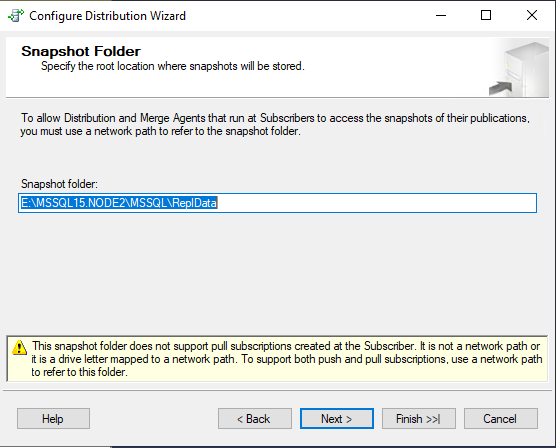Click the Finish >>| button
The image size is (556, 448).
tap(418, 419)
